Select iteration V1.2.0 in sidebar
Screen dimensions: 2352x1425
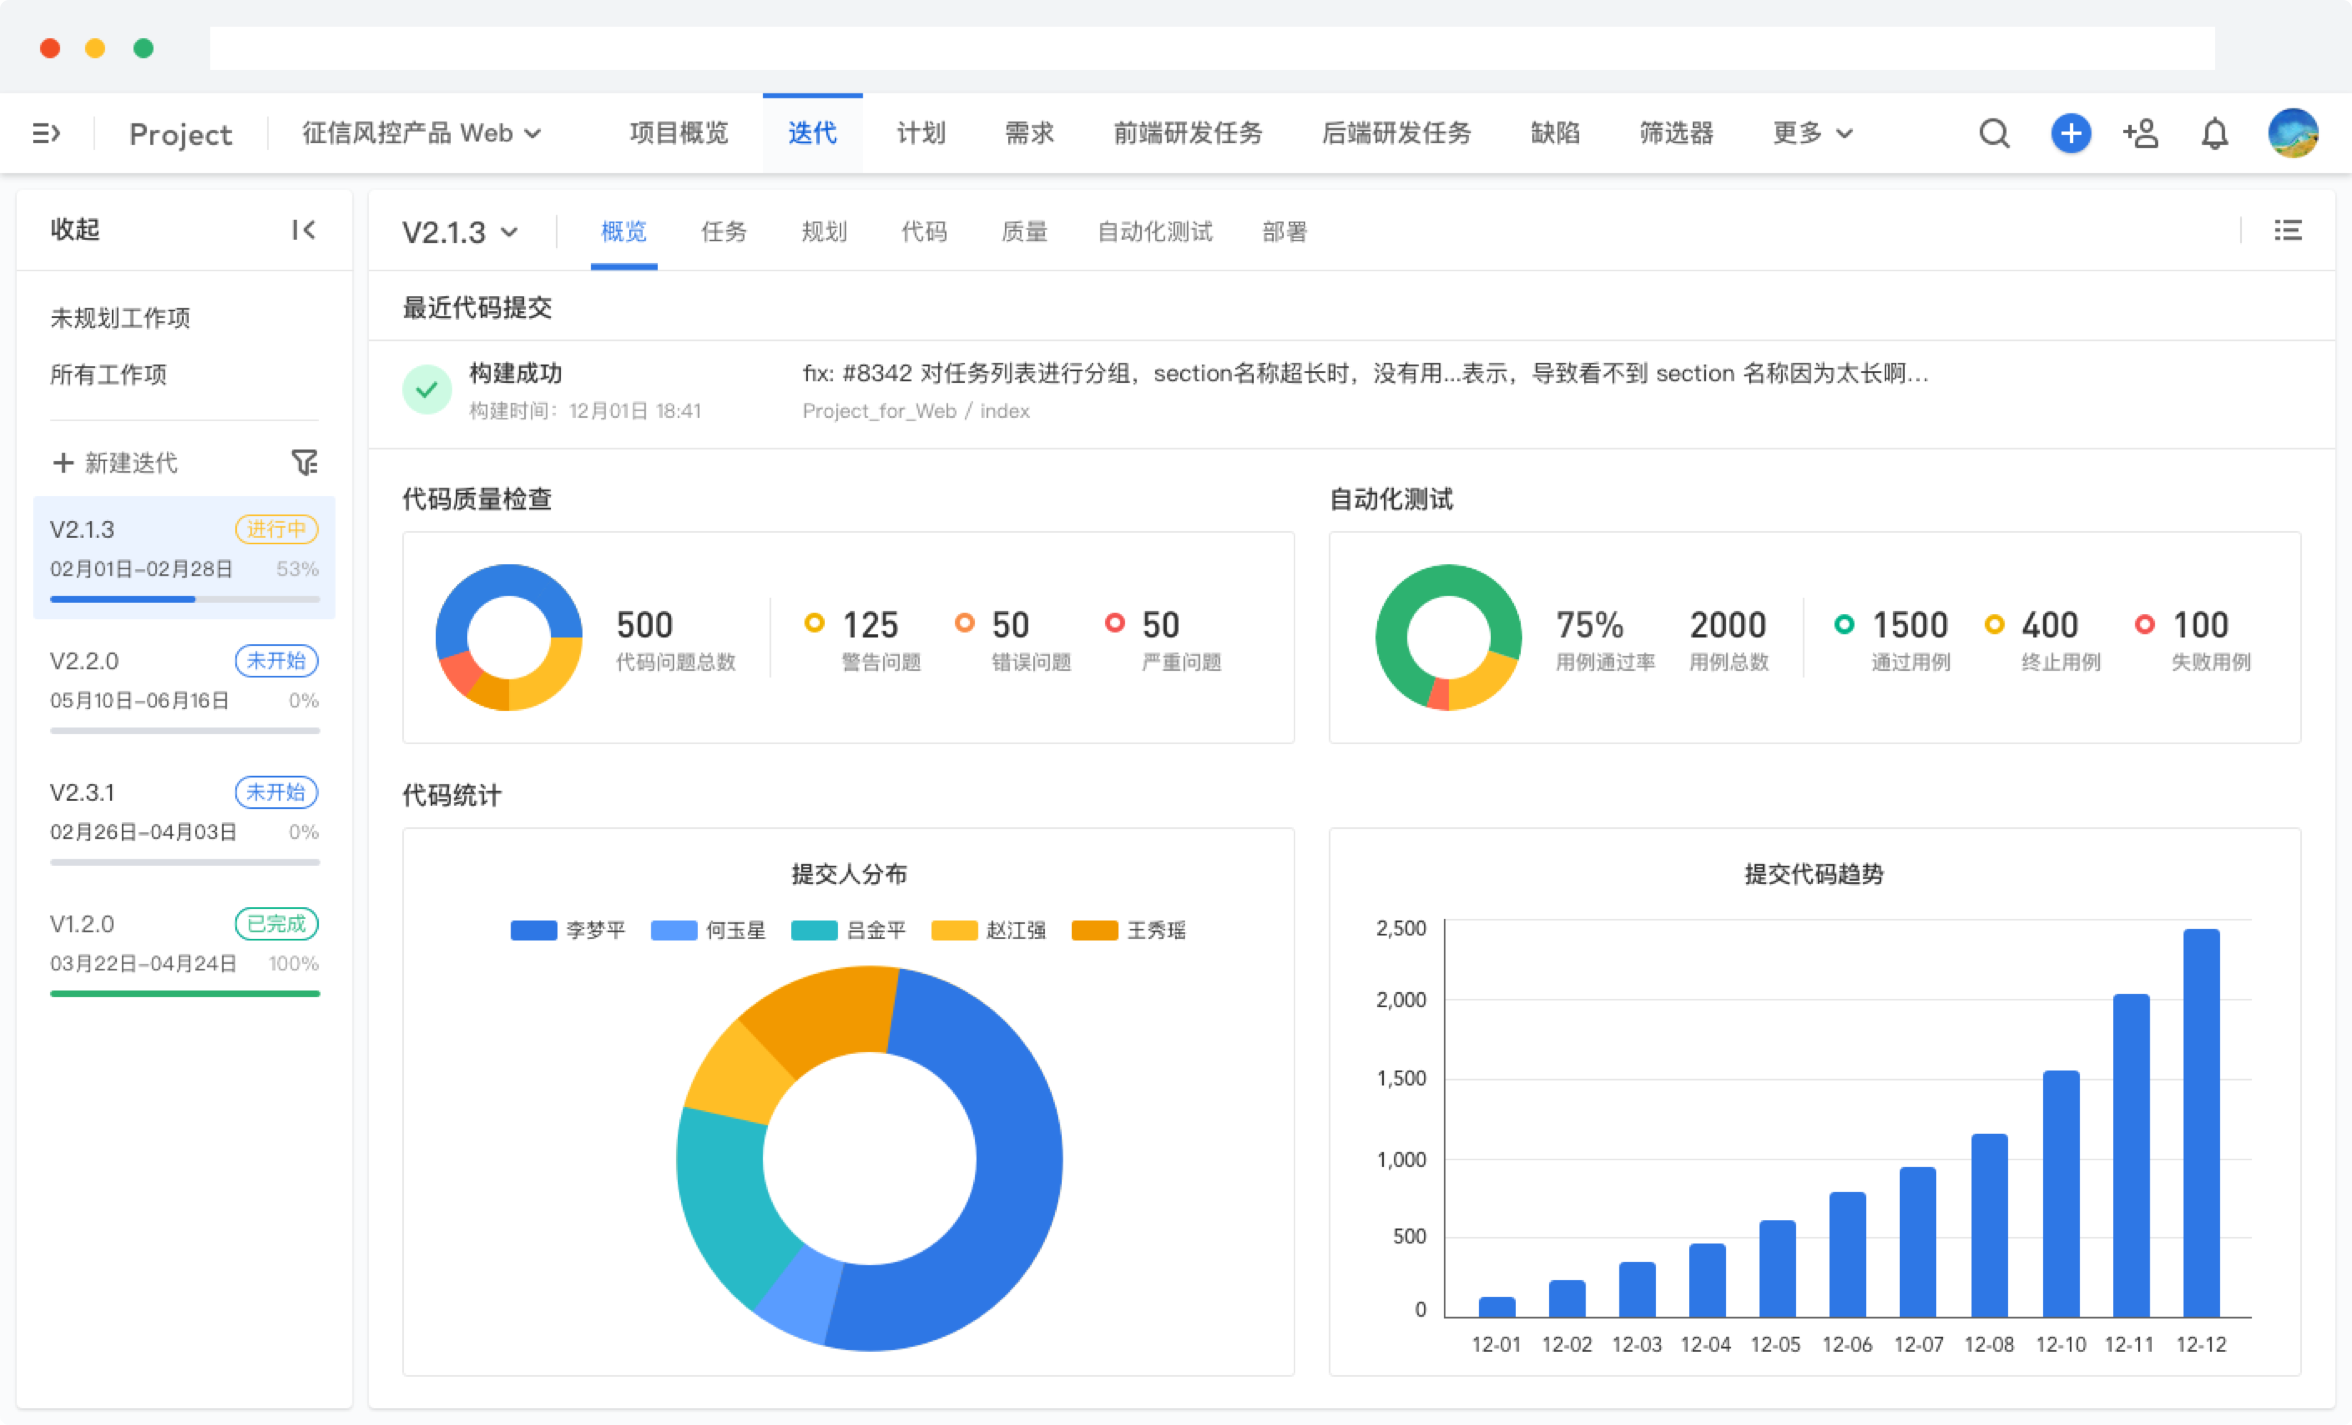point(184,952)
